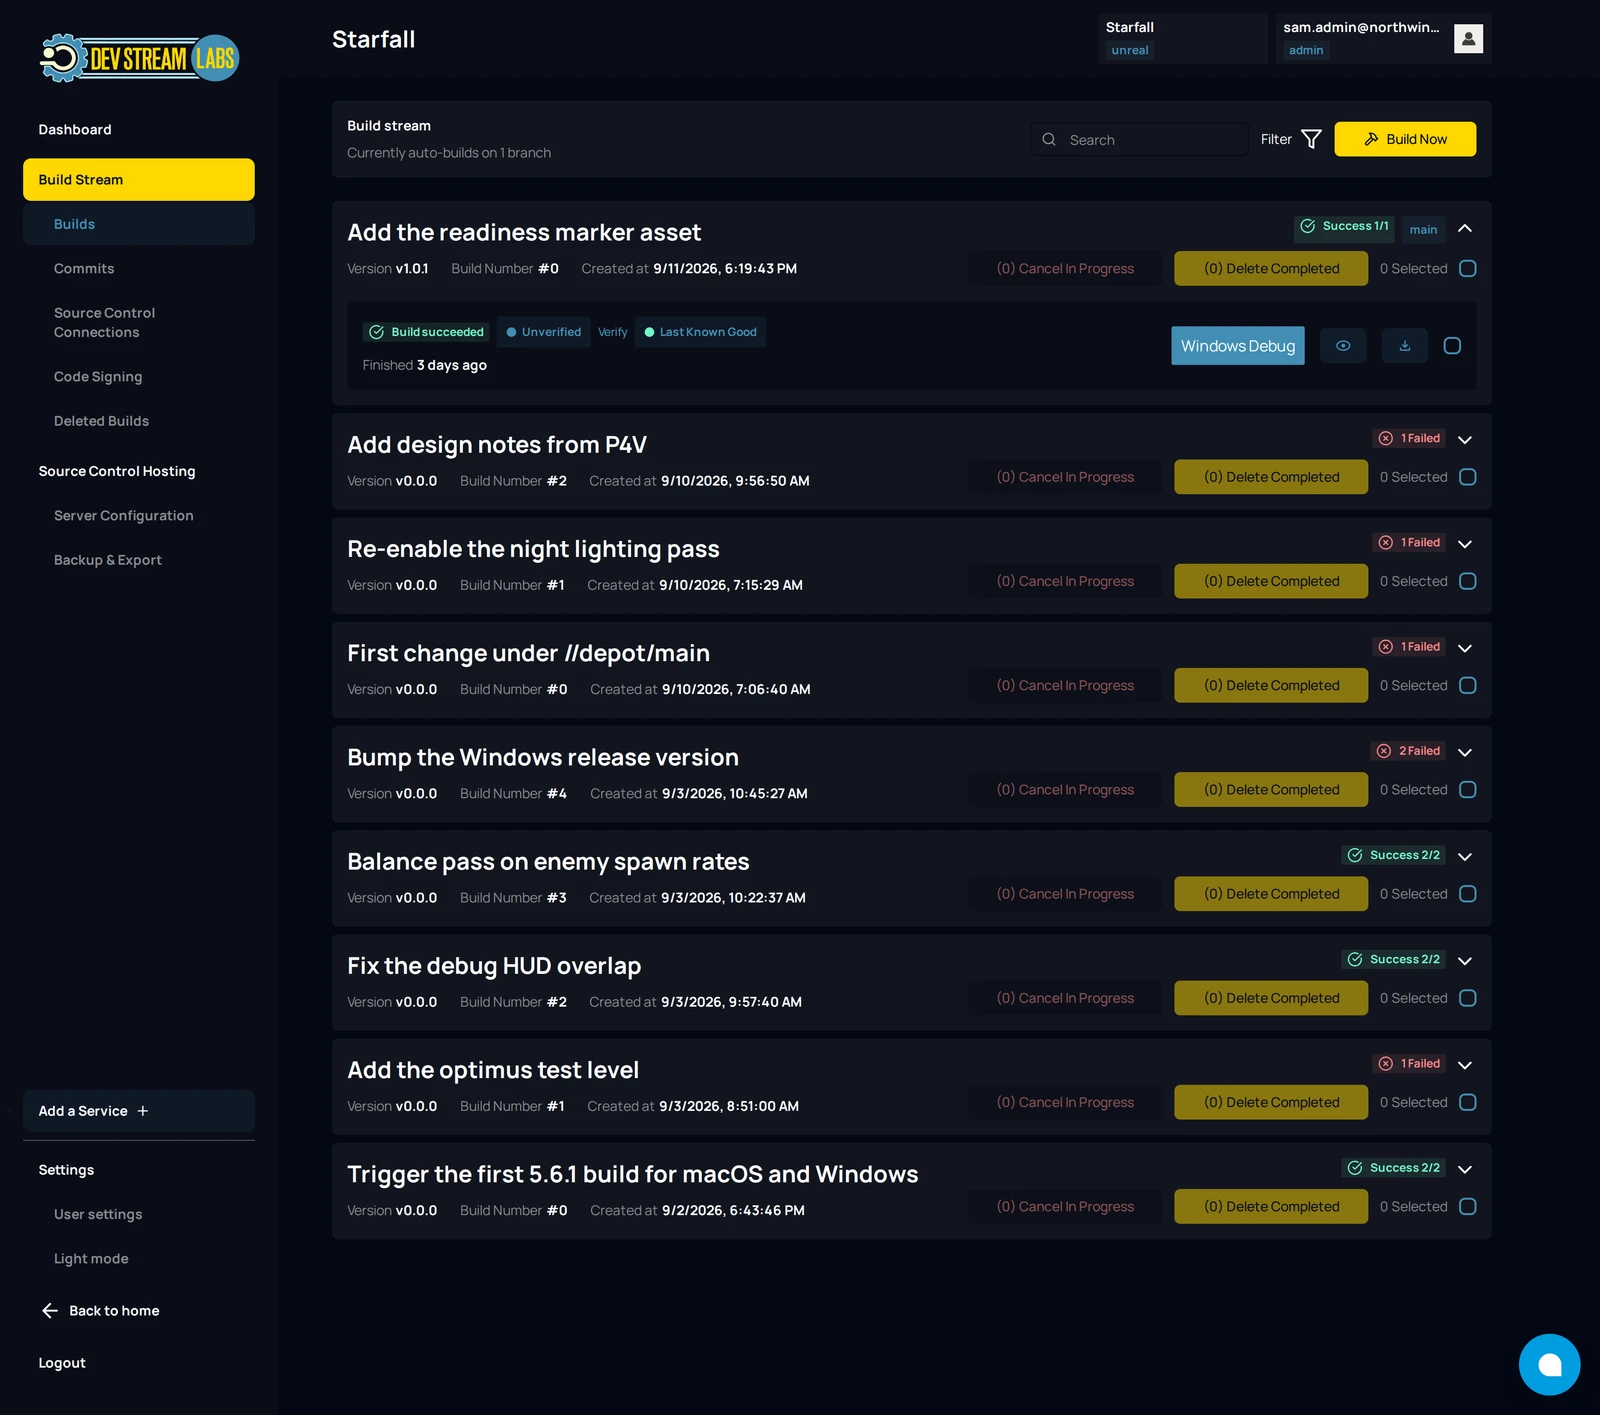Image resolution: width=1600 pixels, height=1415 pixels.
Task: Select the Windows Debug build checkbox
Action: coord(1452,346)
